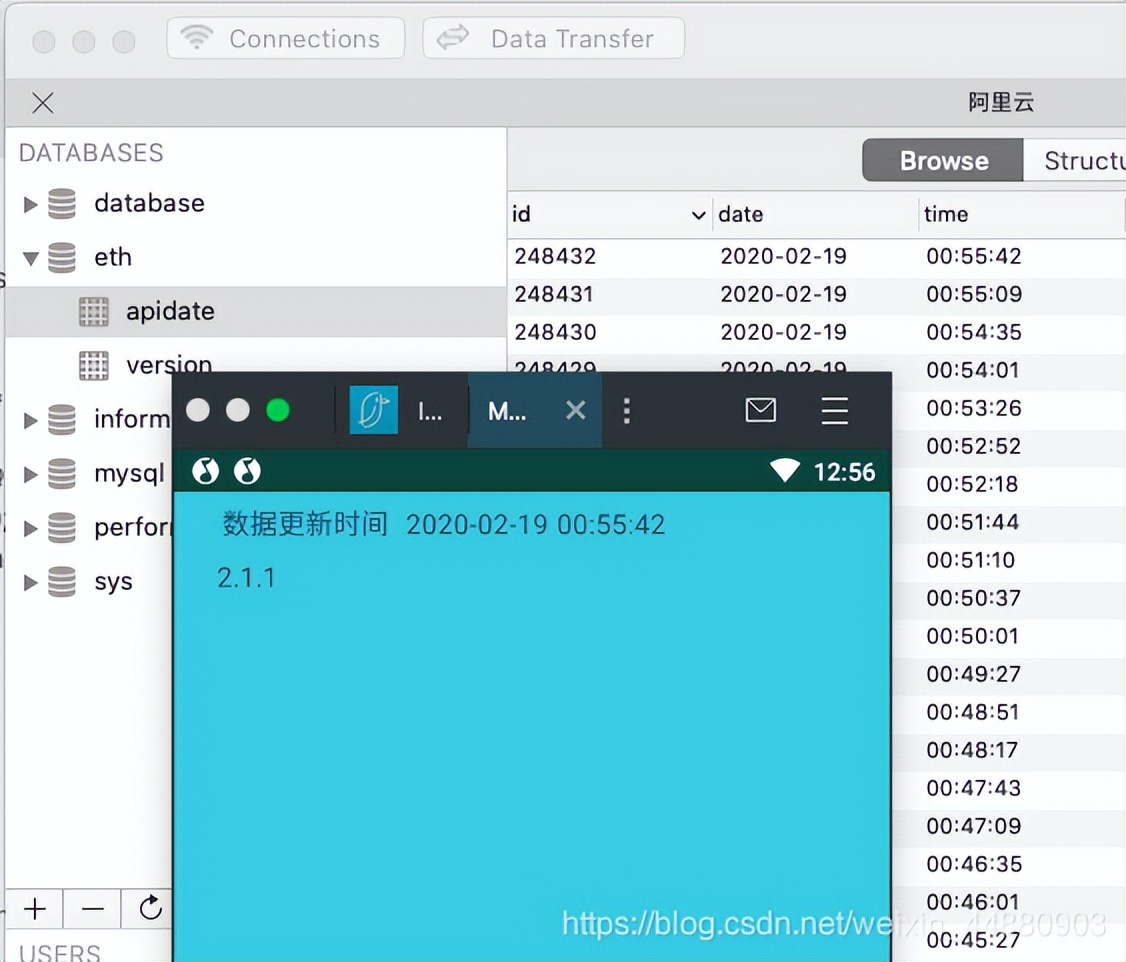Open the Connections Wi-Fi icon in toolbar
1126x962 pixels.
tap(197, 38)
